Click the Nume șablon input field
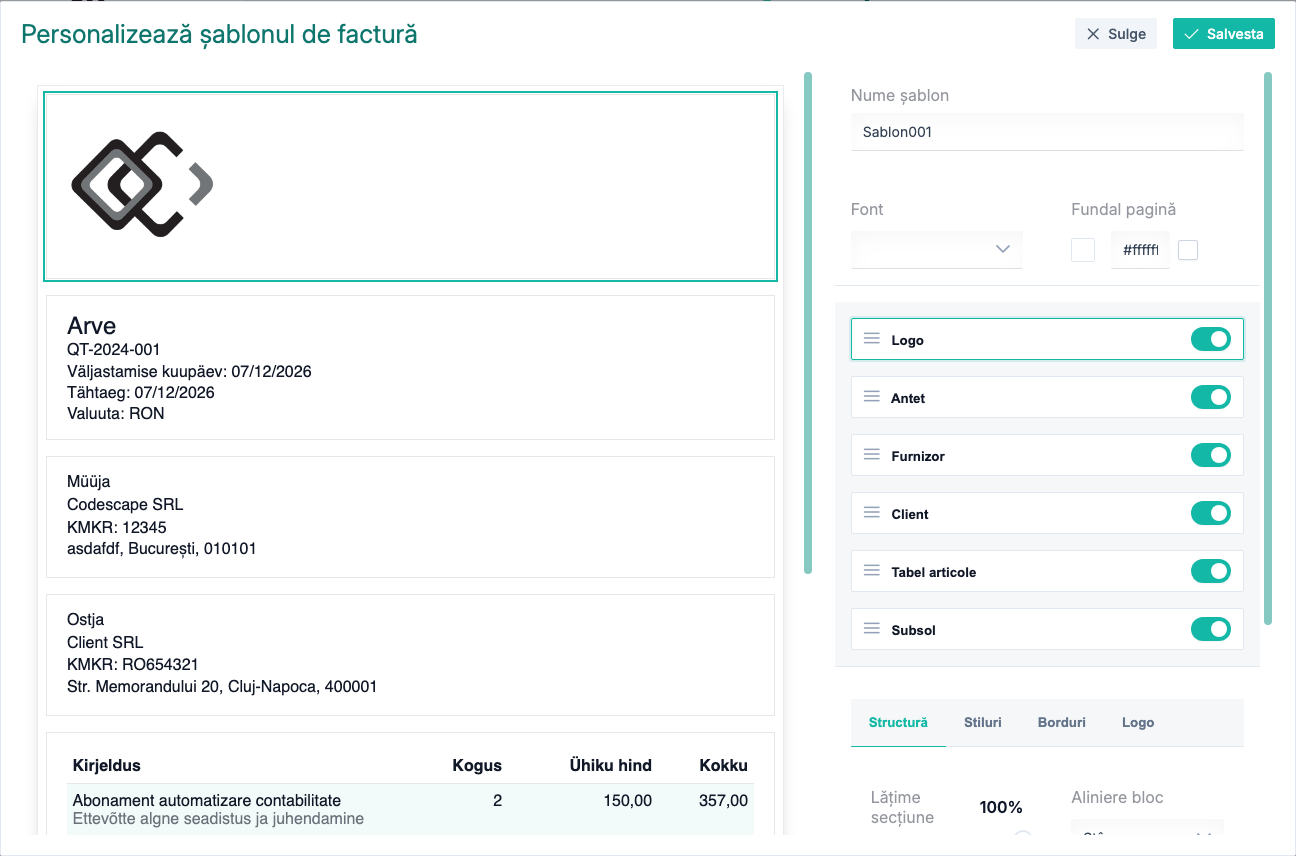1296x856 pixels. click(1047, 131)
